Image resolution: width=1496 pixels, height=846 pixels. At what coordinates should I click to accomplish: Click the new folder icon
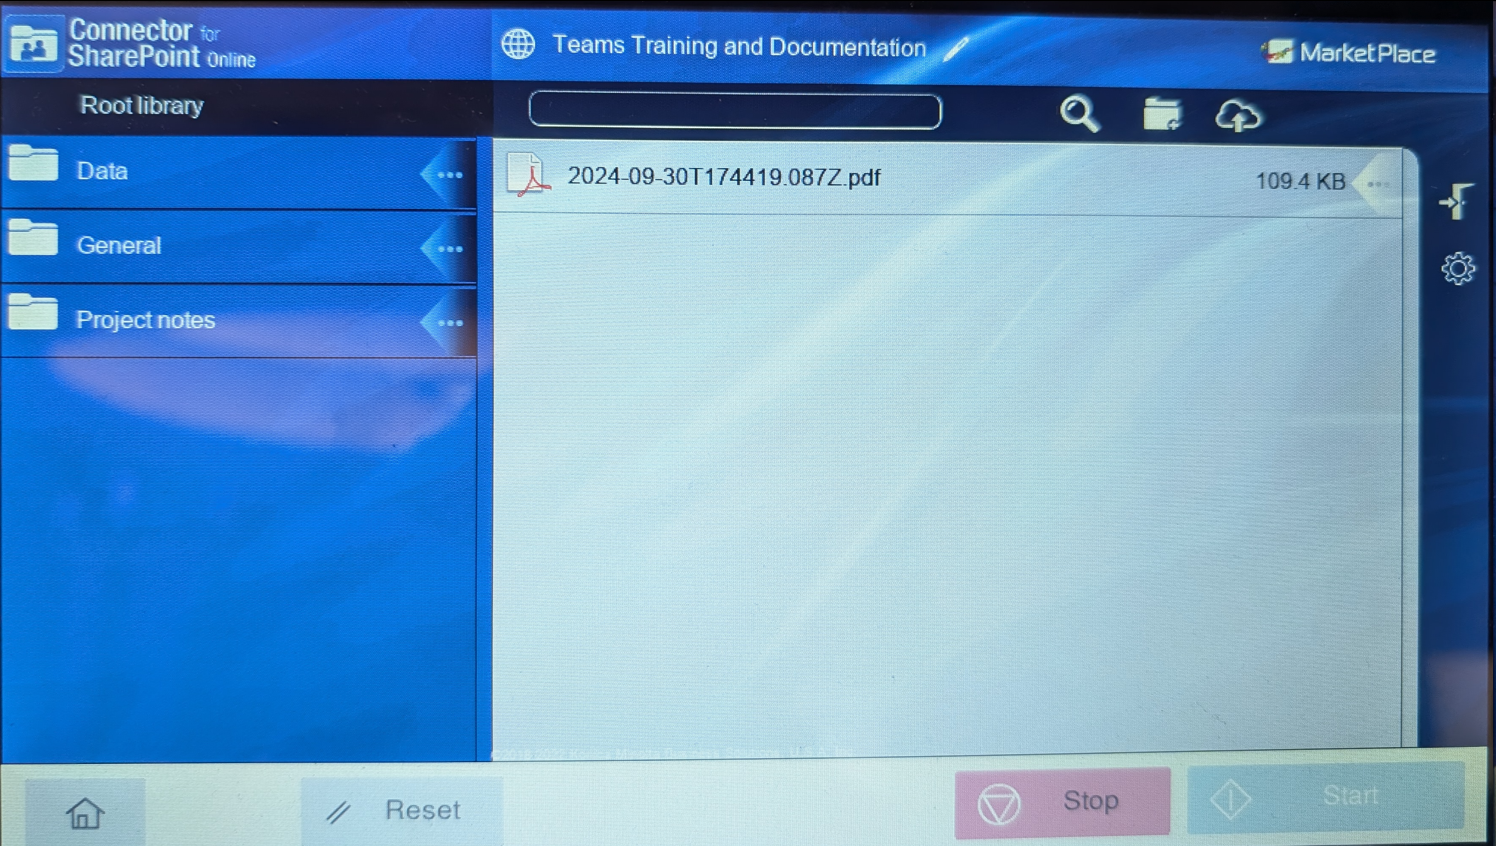[x=1162, y=114]
